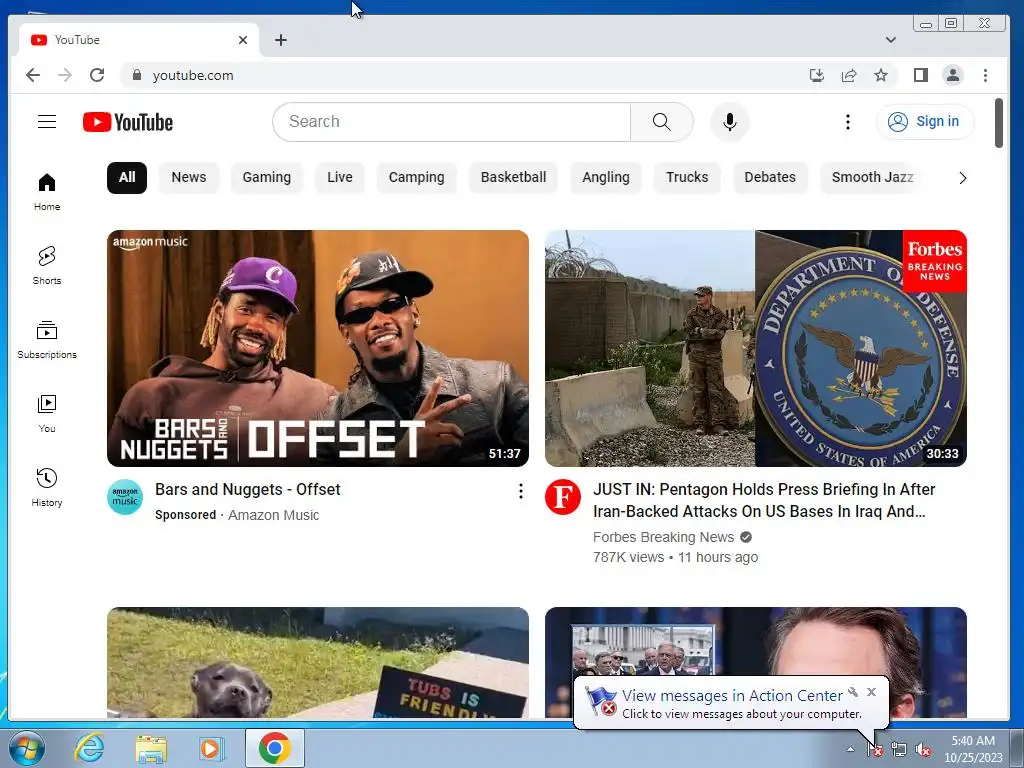Close the YouTube tab
Viewport: 1024px width, 768px height.
pos(243,40)
